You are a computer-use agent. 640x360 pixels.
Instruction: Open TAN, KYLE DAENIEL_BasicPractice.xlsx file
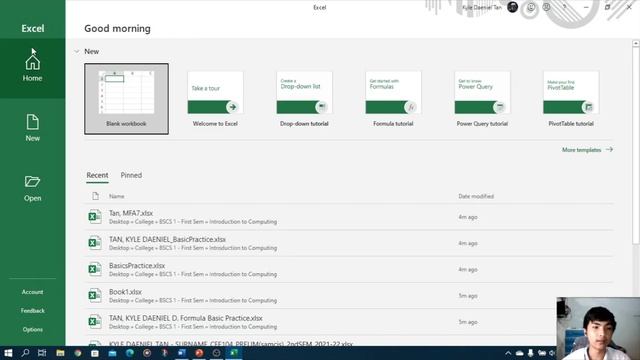tap(349, 243)
